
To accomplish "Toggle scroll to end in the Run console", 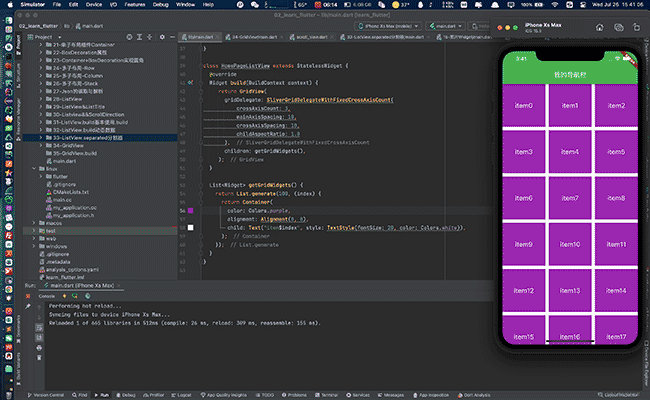I will tap(39, 337).
